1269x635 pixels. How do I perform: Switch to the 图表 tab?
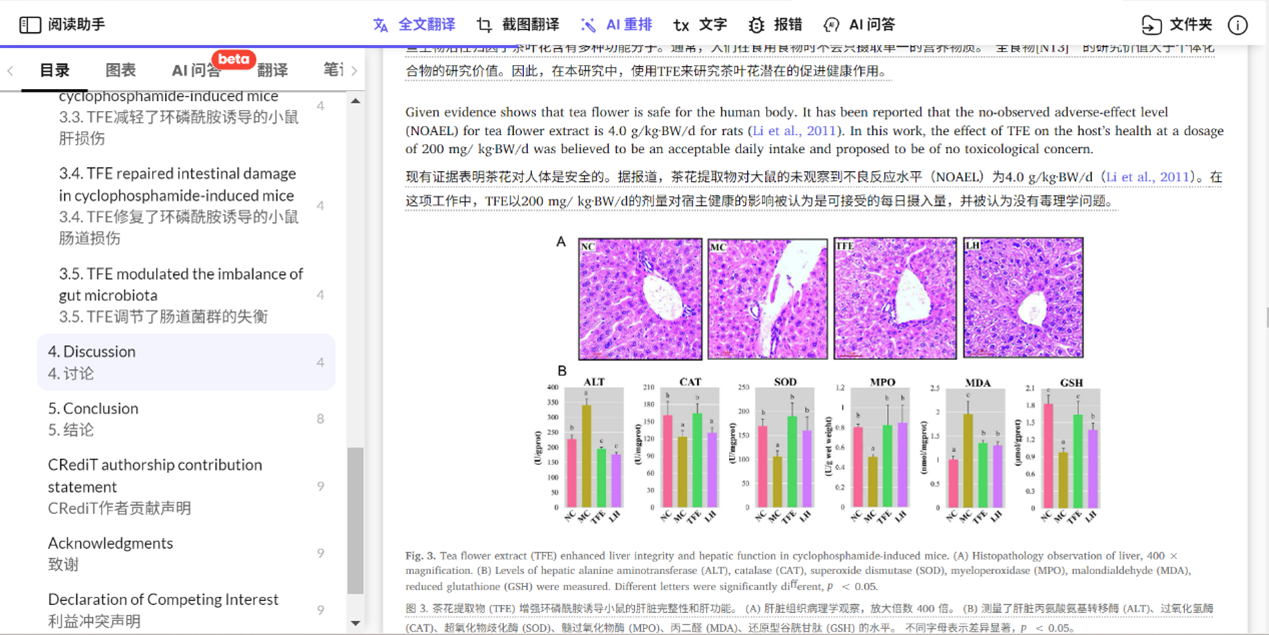[x=121, y=70]
